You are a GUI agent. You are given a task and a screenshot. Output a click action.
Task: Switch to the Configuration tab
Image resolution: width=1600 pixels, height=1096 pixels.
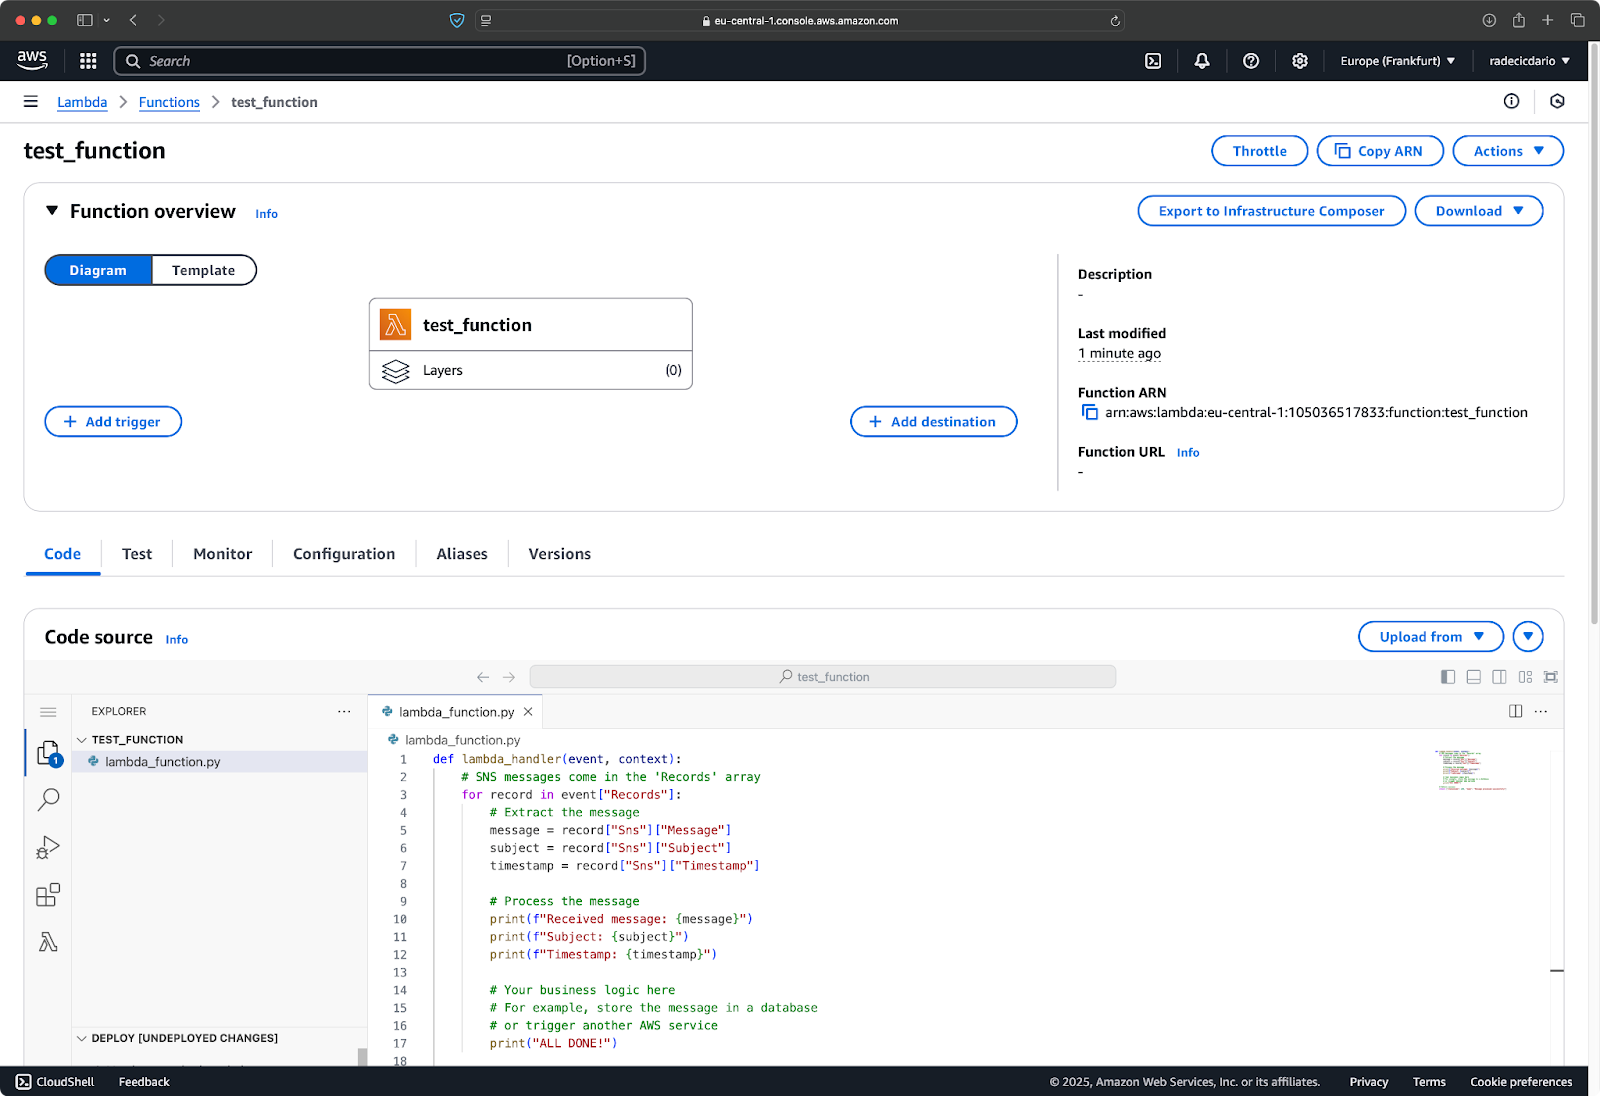(x=344, y=554)
